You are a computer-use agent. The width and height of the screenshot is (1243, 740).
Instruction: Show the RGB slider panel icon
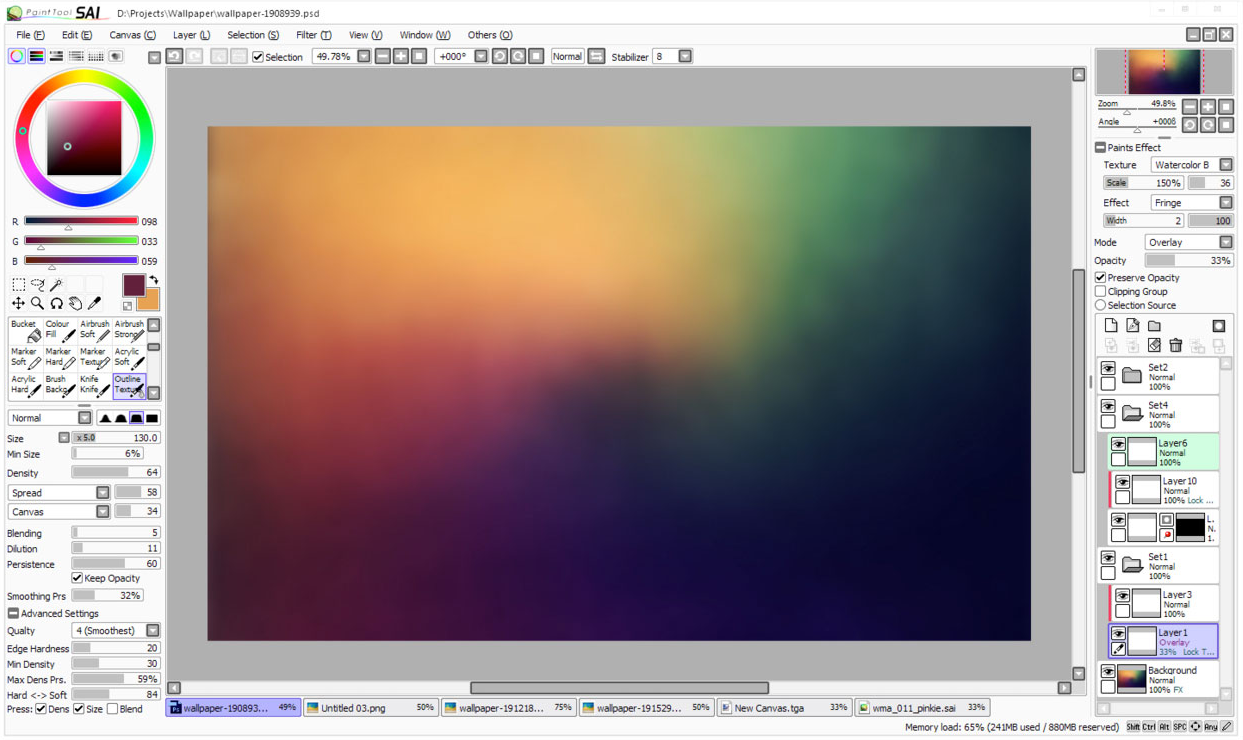(x=37, y=57)
